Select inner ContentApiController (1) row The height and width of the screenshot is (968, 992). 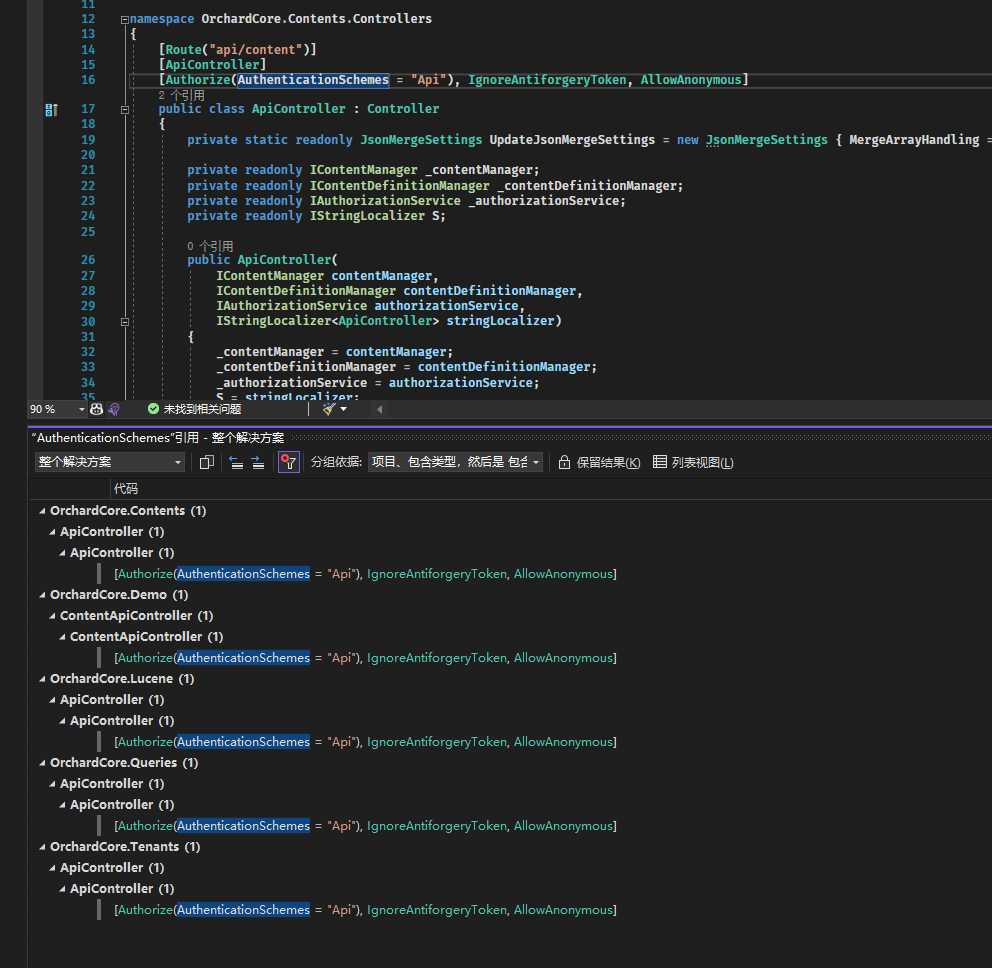click(x=146, y=636)
